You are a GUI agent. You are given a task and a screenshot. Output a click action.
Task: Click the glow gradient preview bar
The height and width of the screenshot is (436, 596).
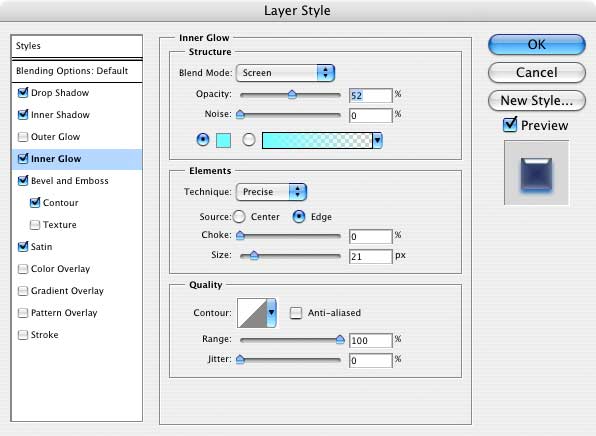click(317, 141)
